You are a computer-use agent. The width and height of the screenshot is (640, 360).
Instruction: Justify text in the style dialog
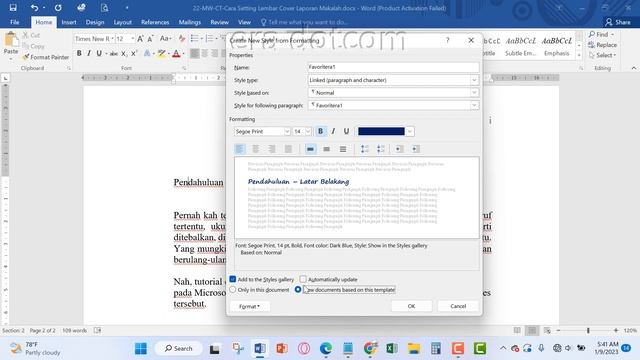point(288,149)
